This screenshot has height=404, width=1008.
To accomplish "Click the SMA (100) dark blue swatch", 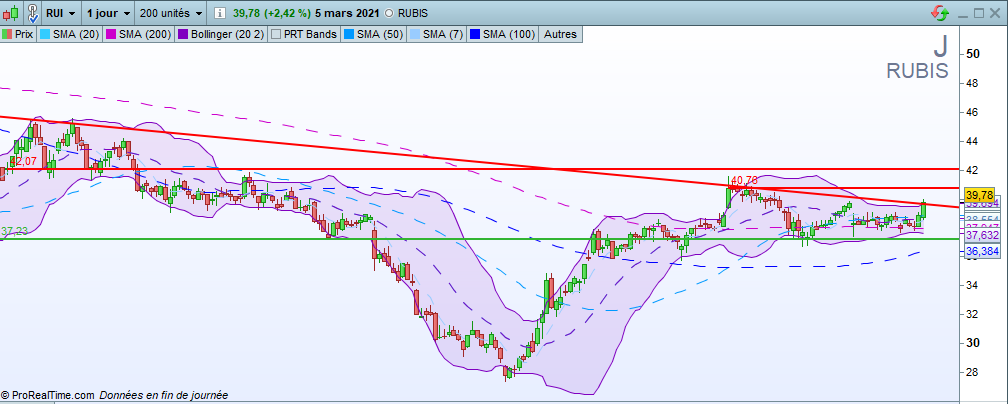I will (475, 34).
